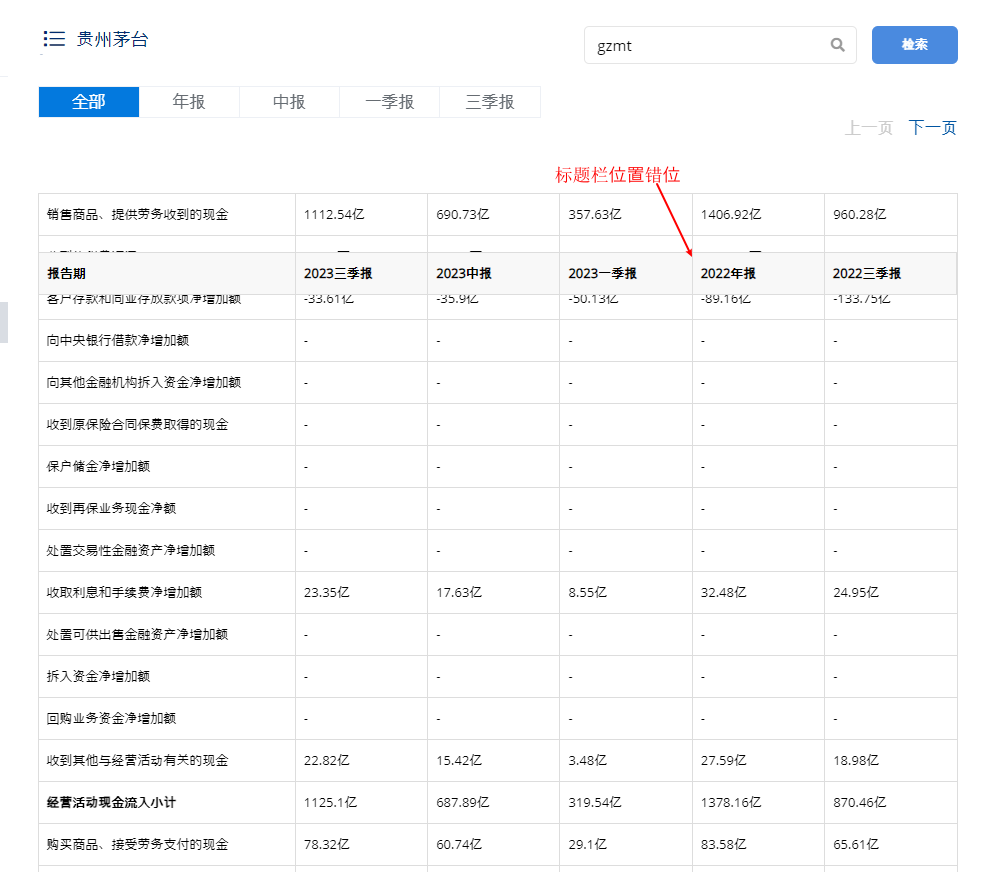Open the 三季报 tab
The image size is (1005, 872).
490,102
